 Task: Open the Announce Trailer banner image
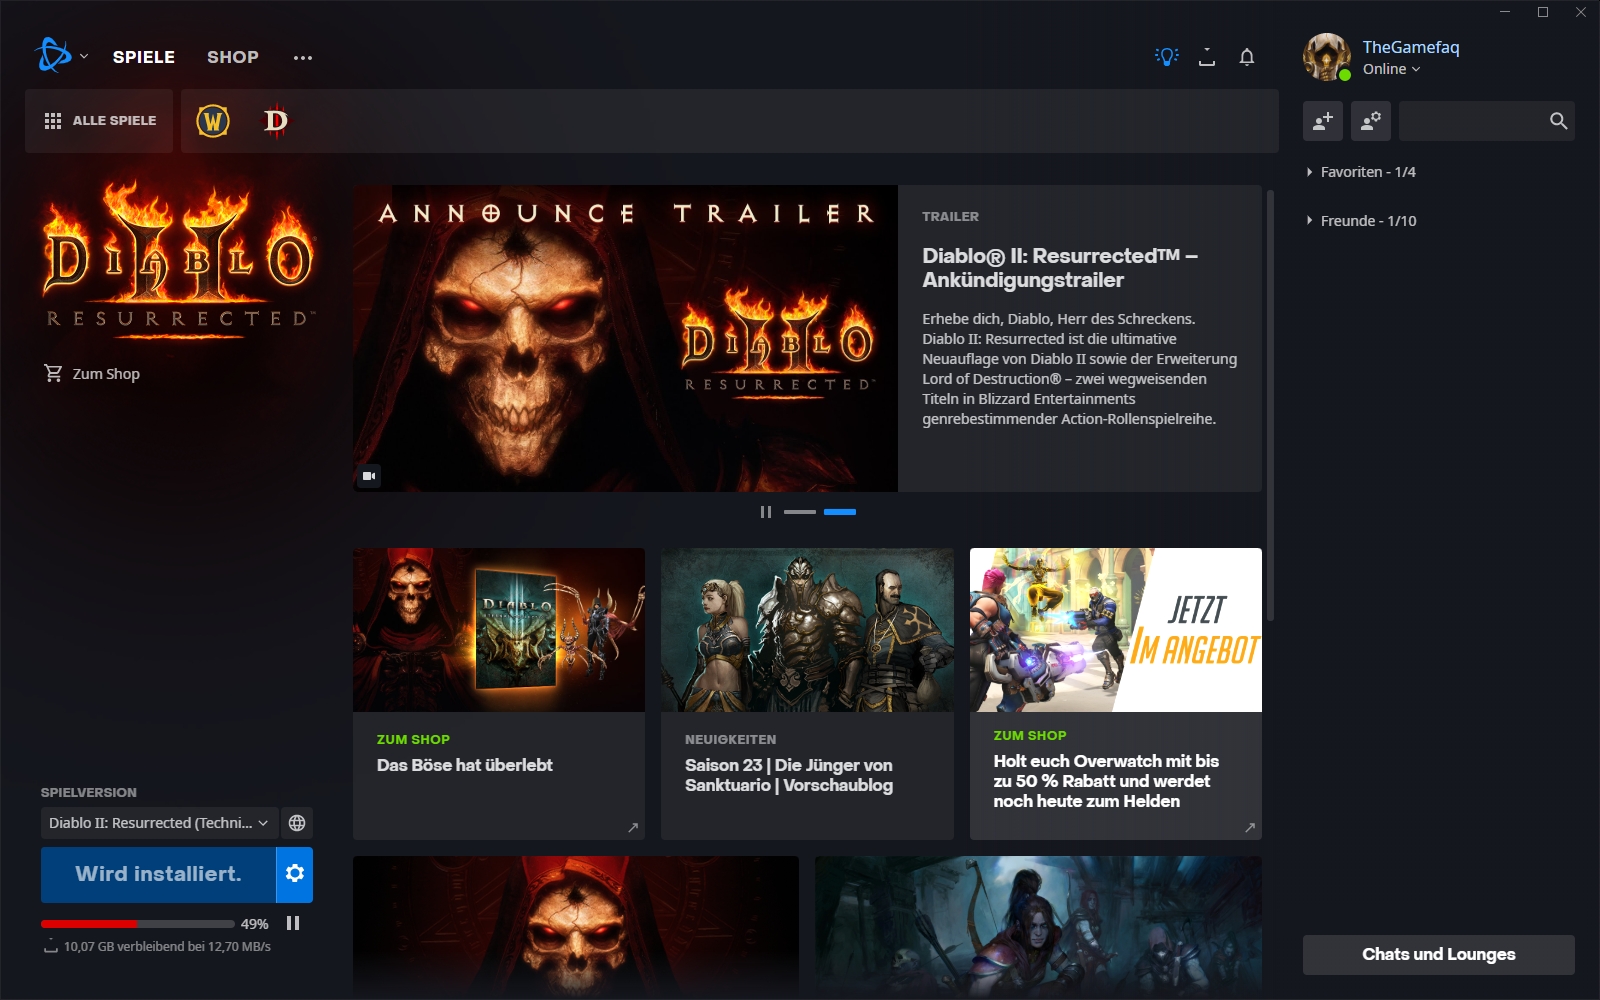pos(625,338)
